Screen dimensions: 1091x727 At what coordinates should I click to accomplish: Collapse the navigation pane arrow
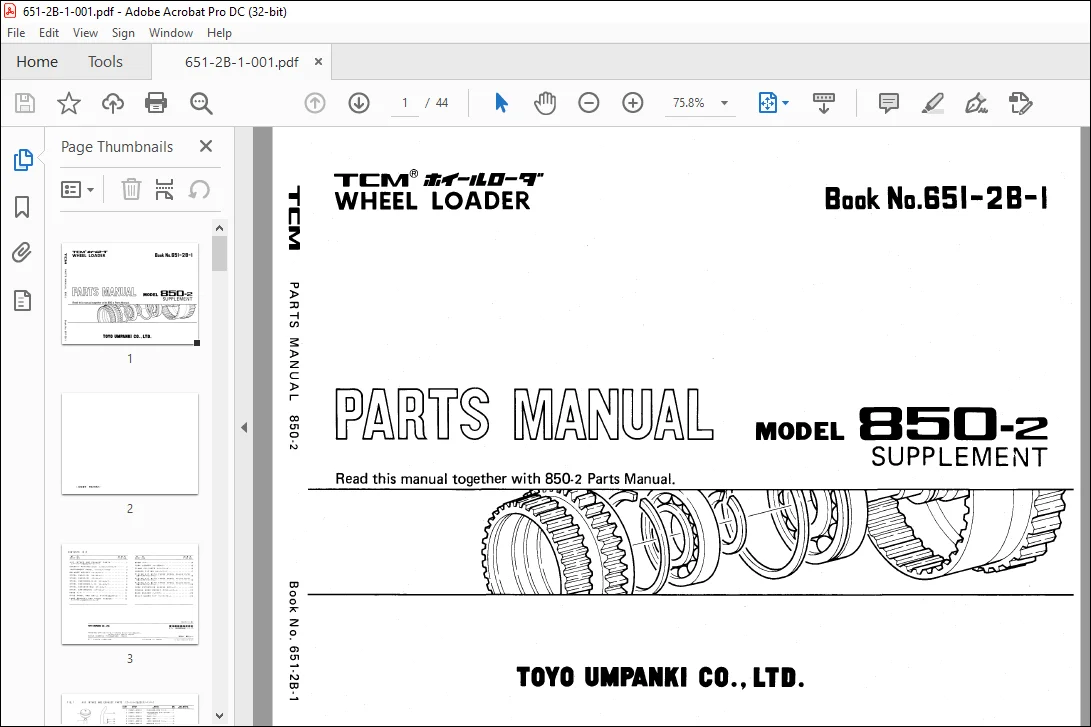[x=244, y=427]
